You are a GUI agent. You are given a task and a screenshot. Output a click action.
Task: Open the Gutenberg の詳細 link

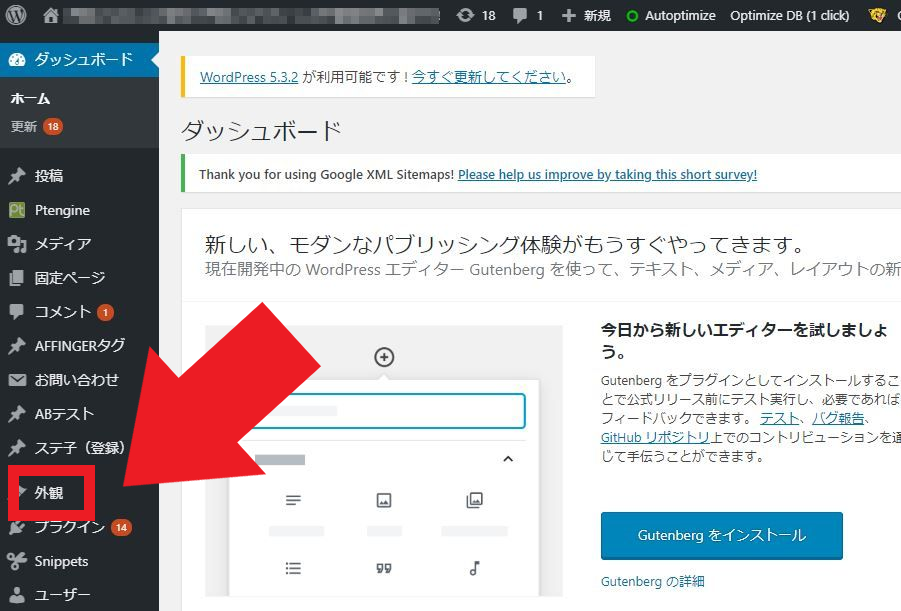pos(653,582)
